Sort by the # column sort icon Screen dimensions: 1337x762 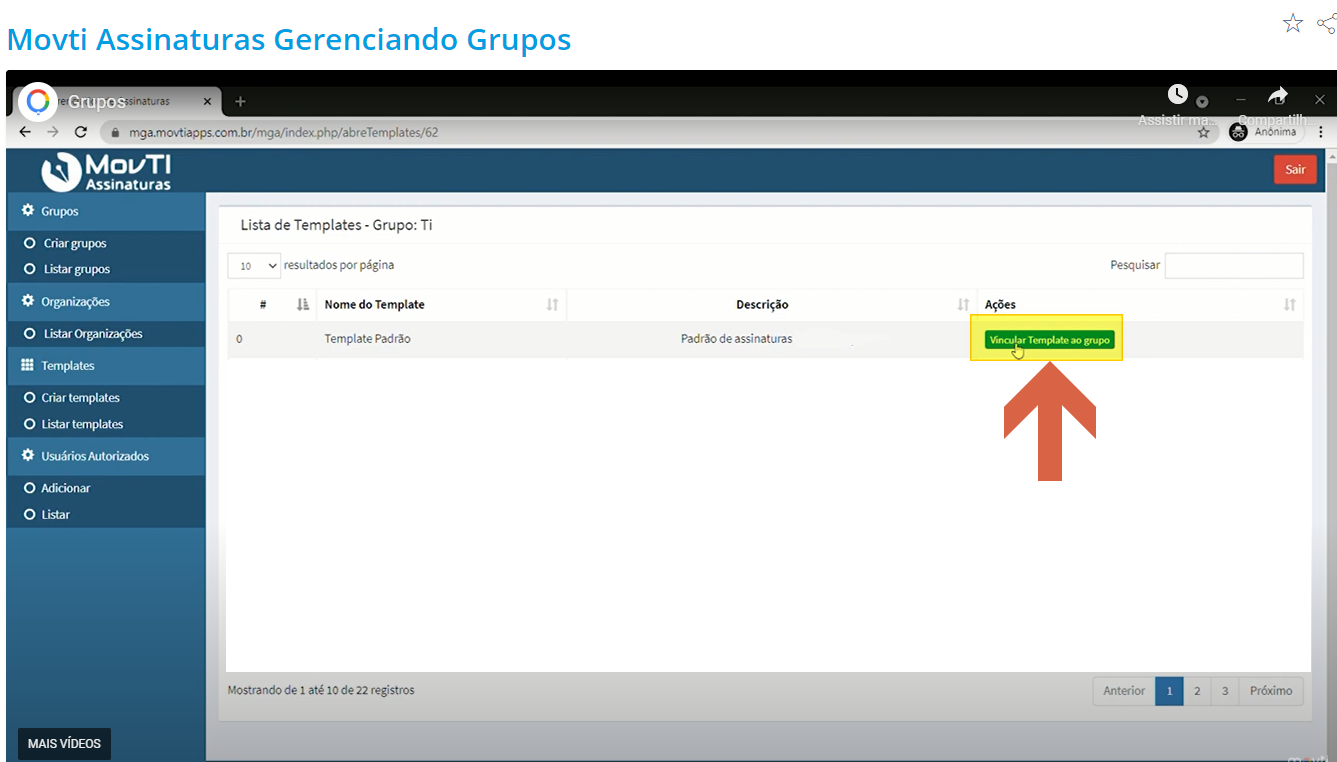[303, 305]
